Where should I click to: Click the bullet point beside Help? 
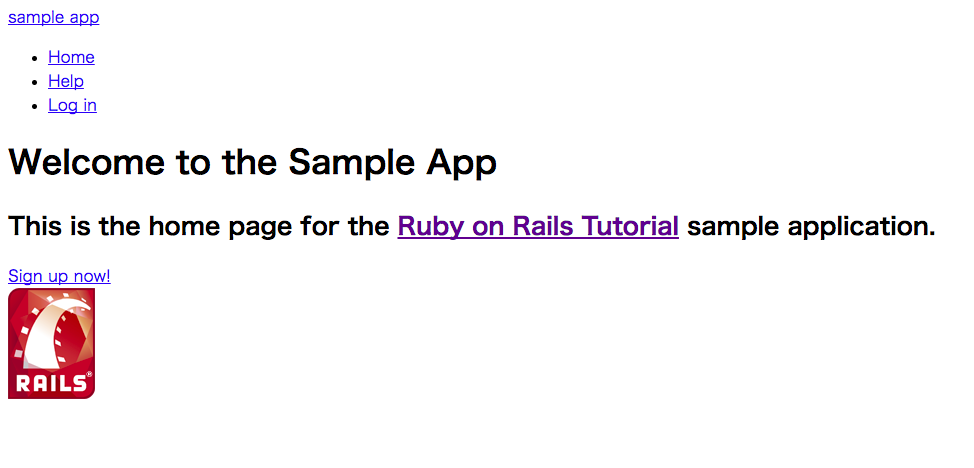[36, 82]
